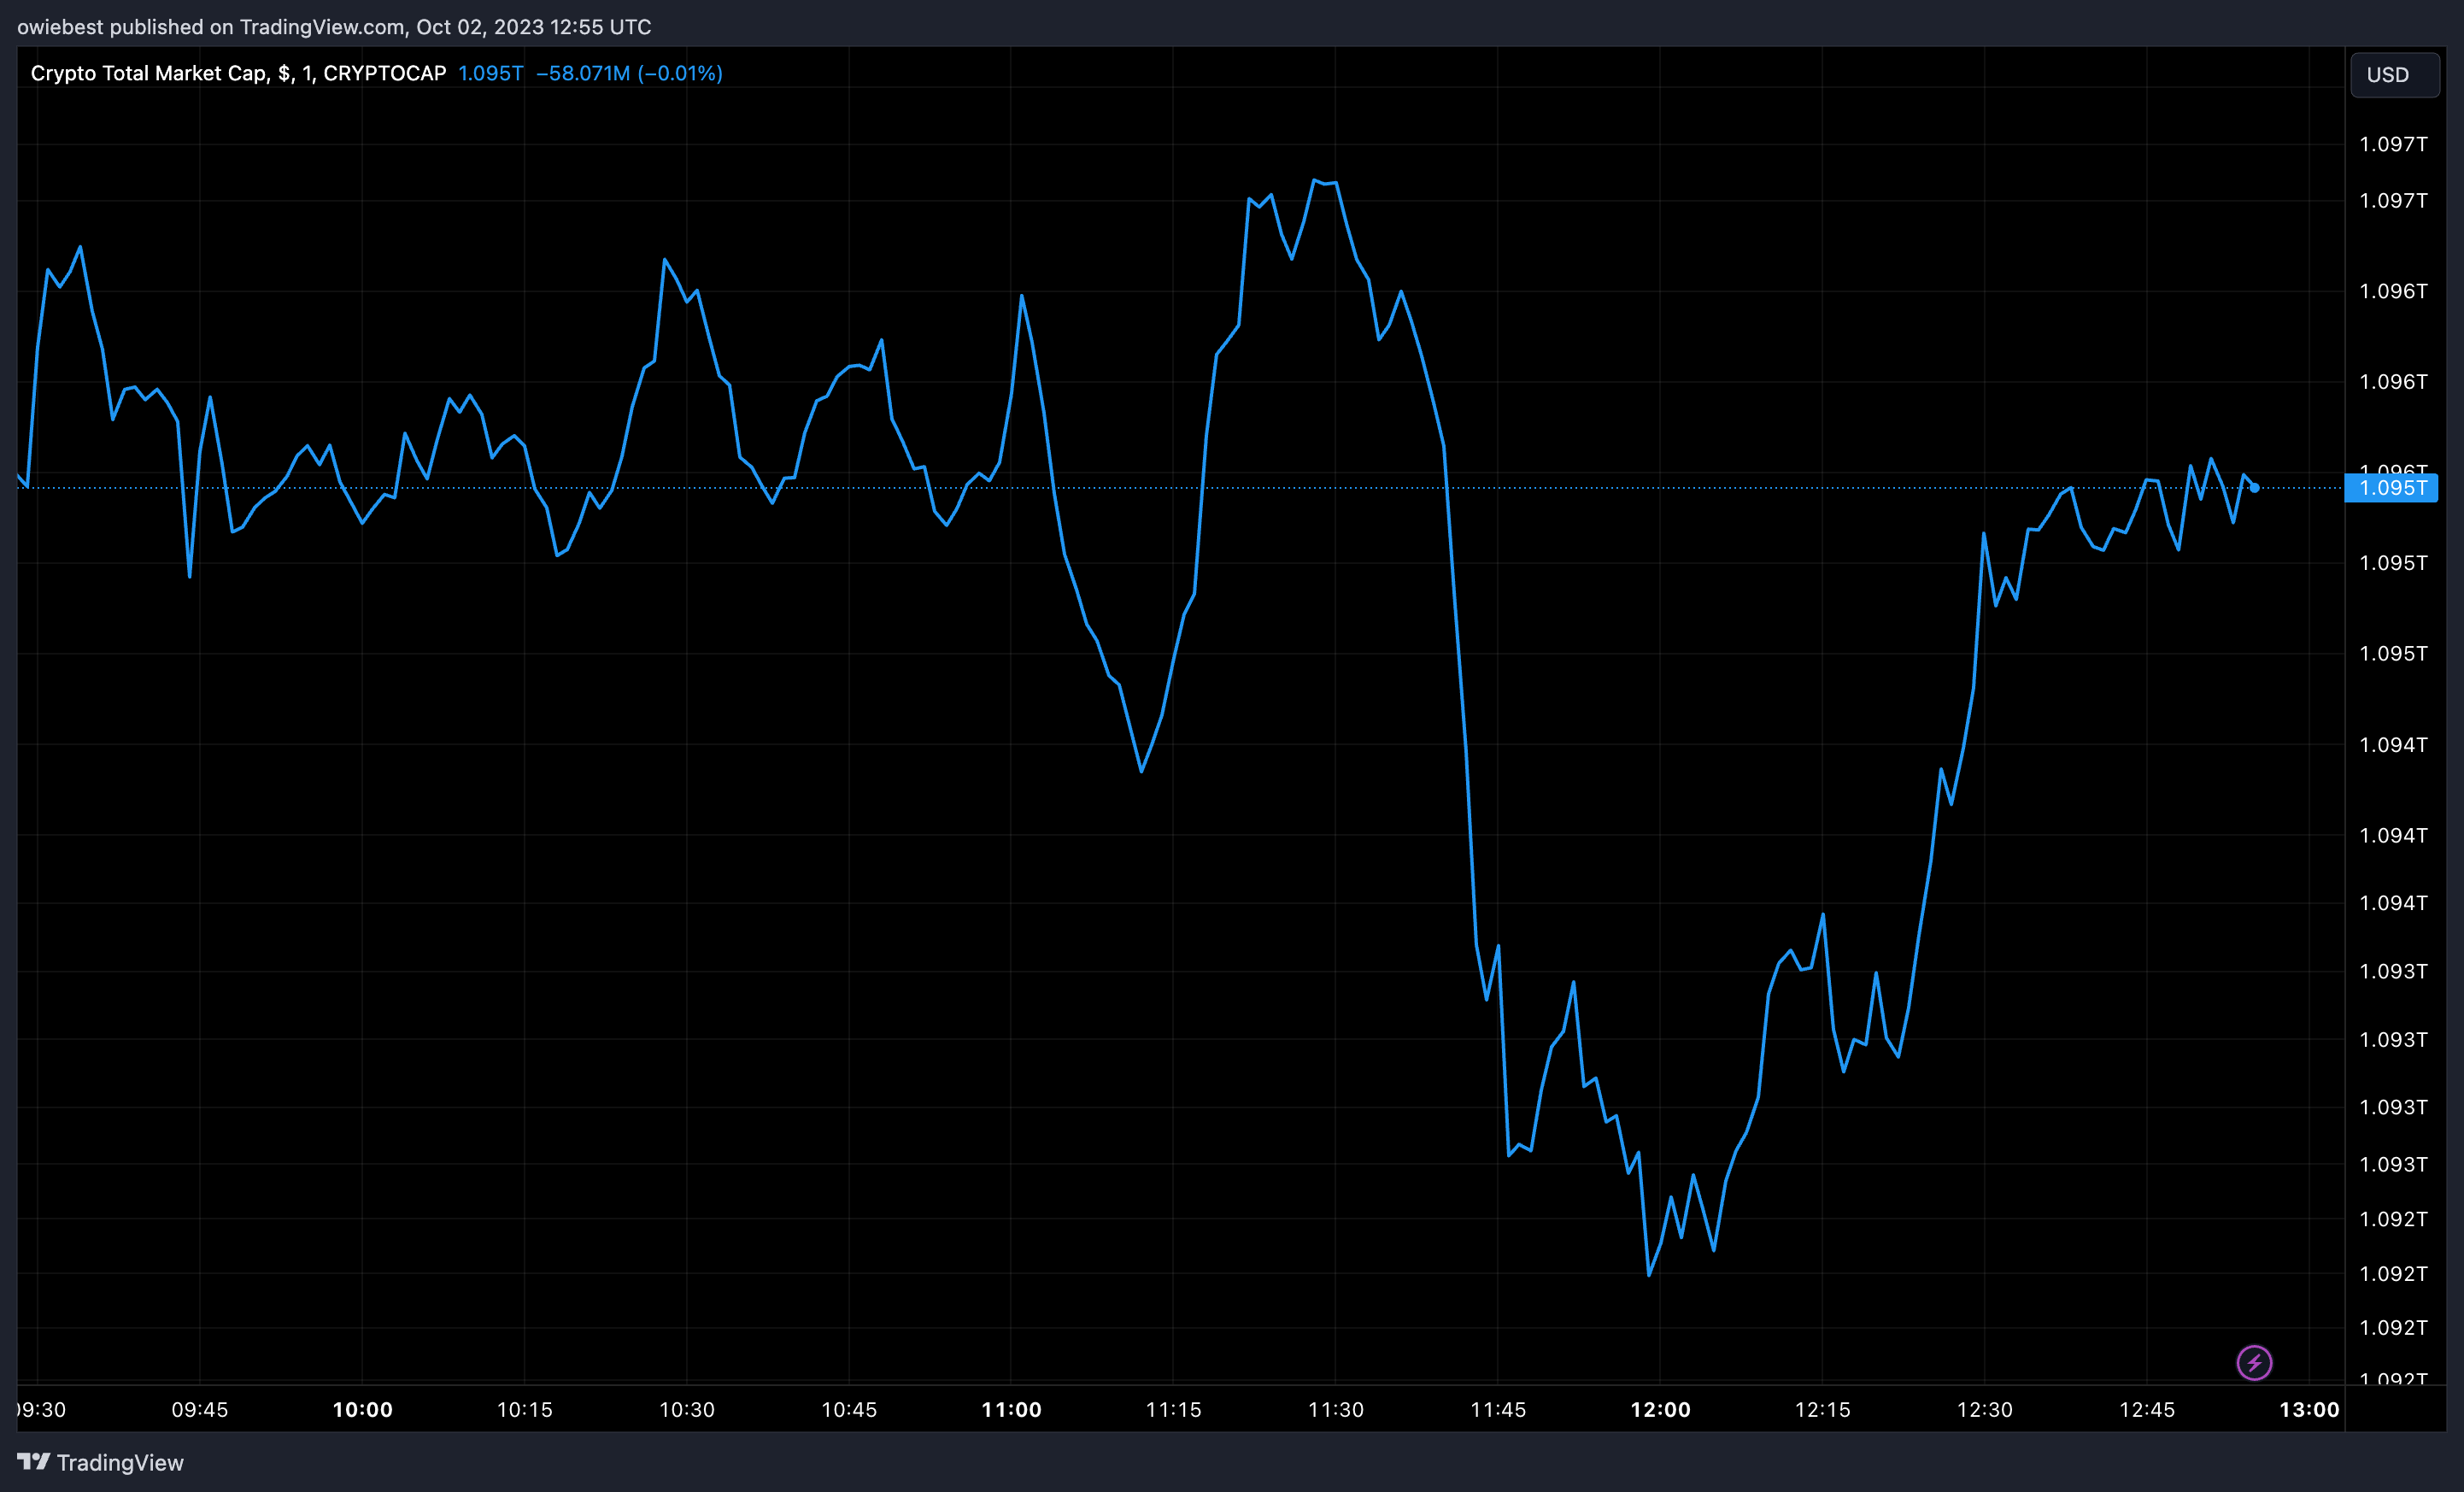
Task: Click the last price dot on the line
Action: [2255, 488]
